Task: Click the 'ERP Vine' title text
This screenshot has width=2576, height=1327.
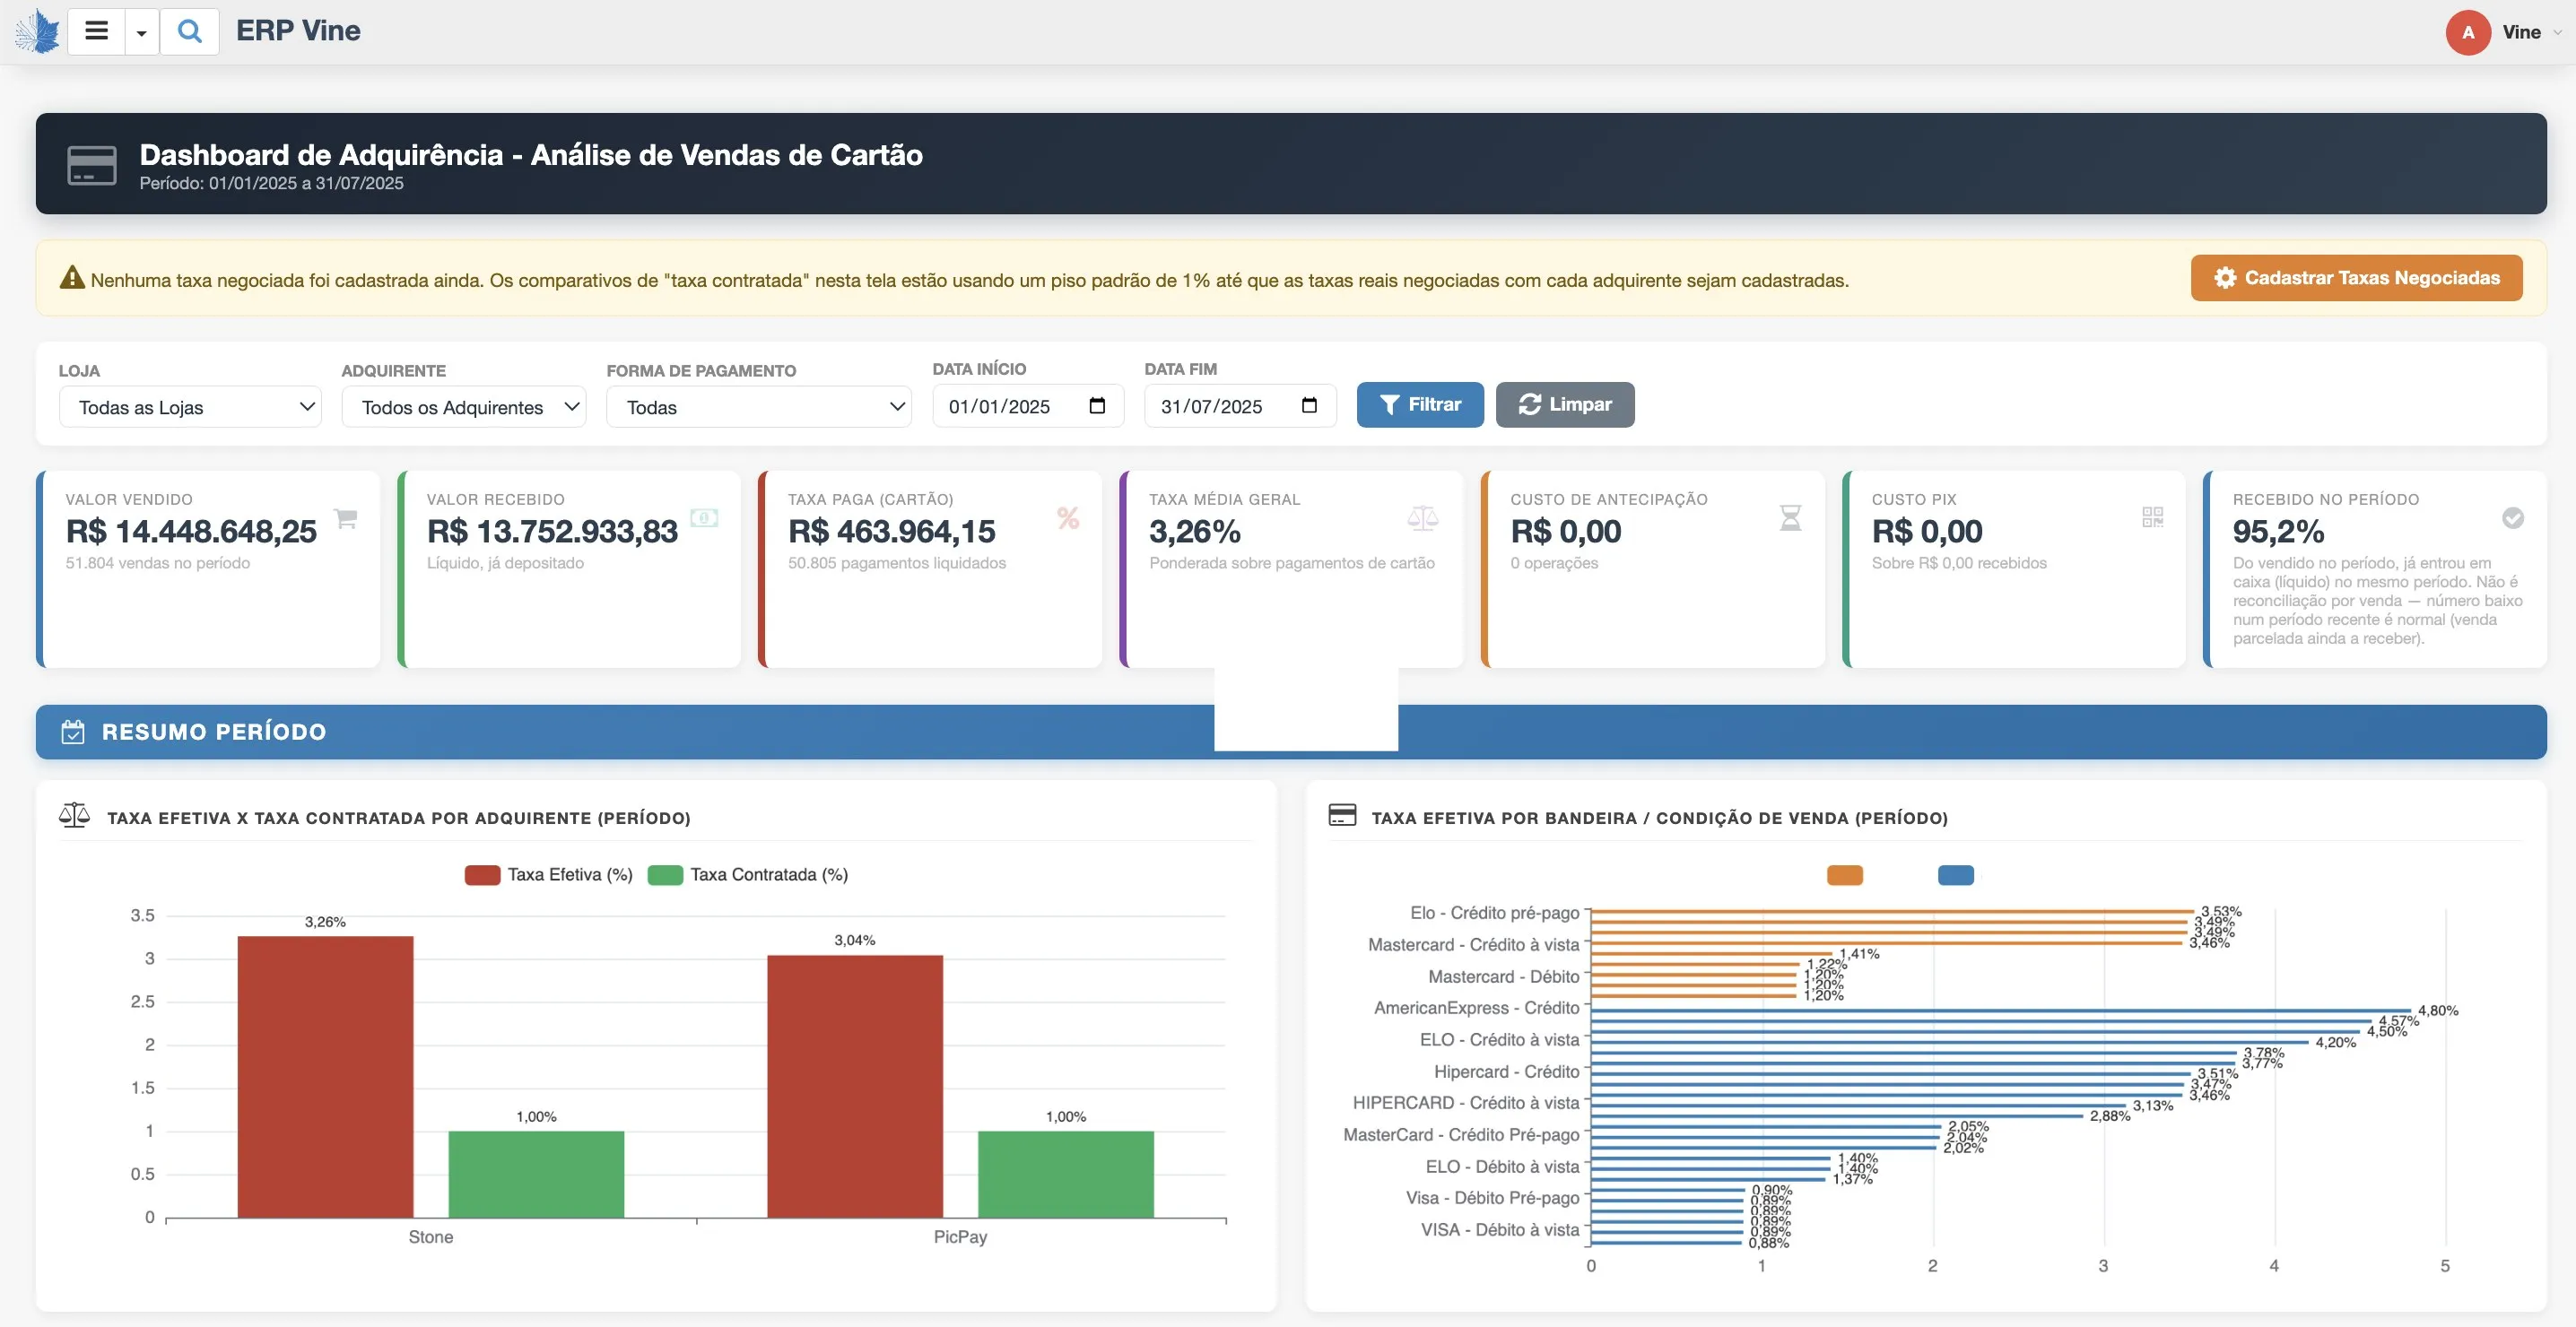Action: coord(298,31)
